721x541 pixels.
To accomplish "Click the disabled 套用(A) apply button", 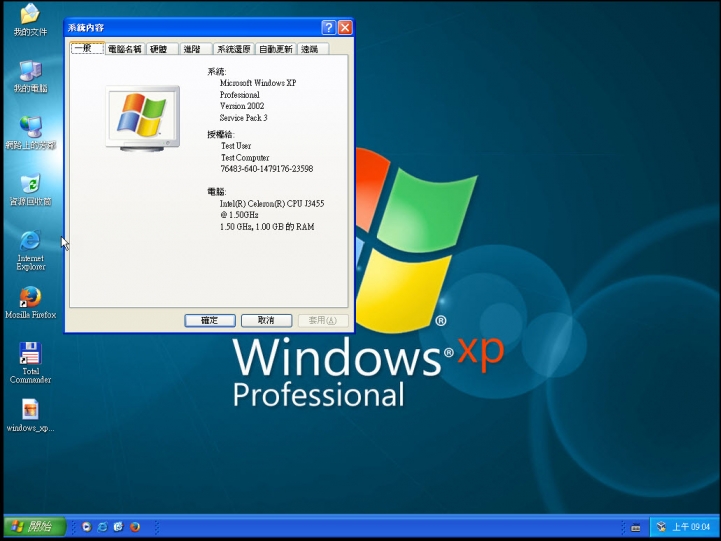I will click(x=323, y=320).
